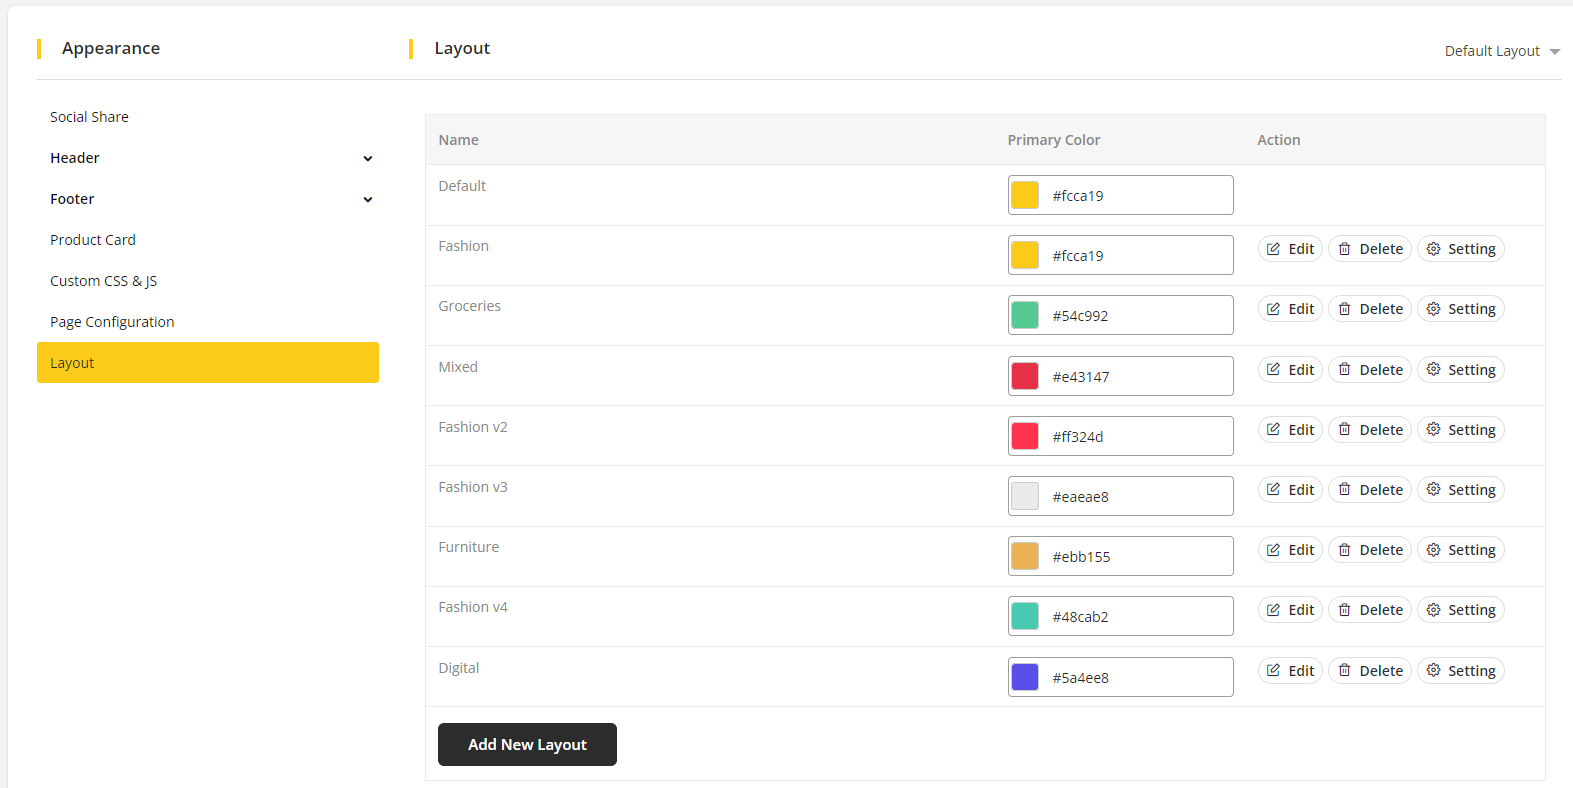This screenshot has width=1573, height=788.
Task: Select Custom CSS & JS menu item
Action: click(x=104, y=281)
